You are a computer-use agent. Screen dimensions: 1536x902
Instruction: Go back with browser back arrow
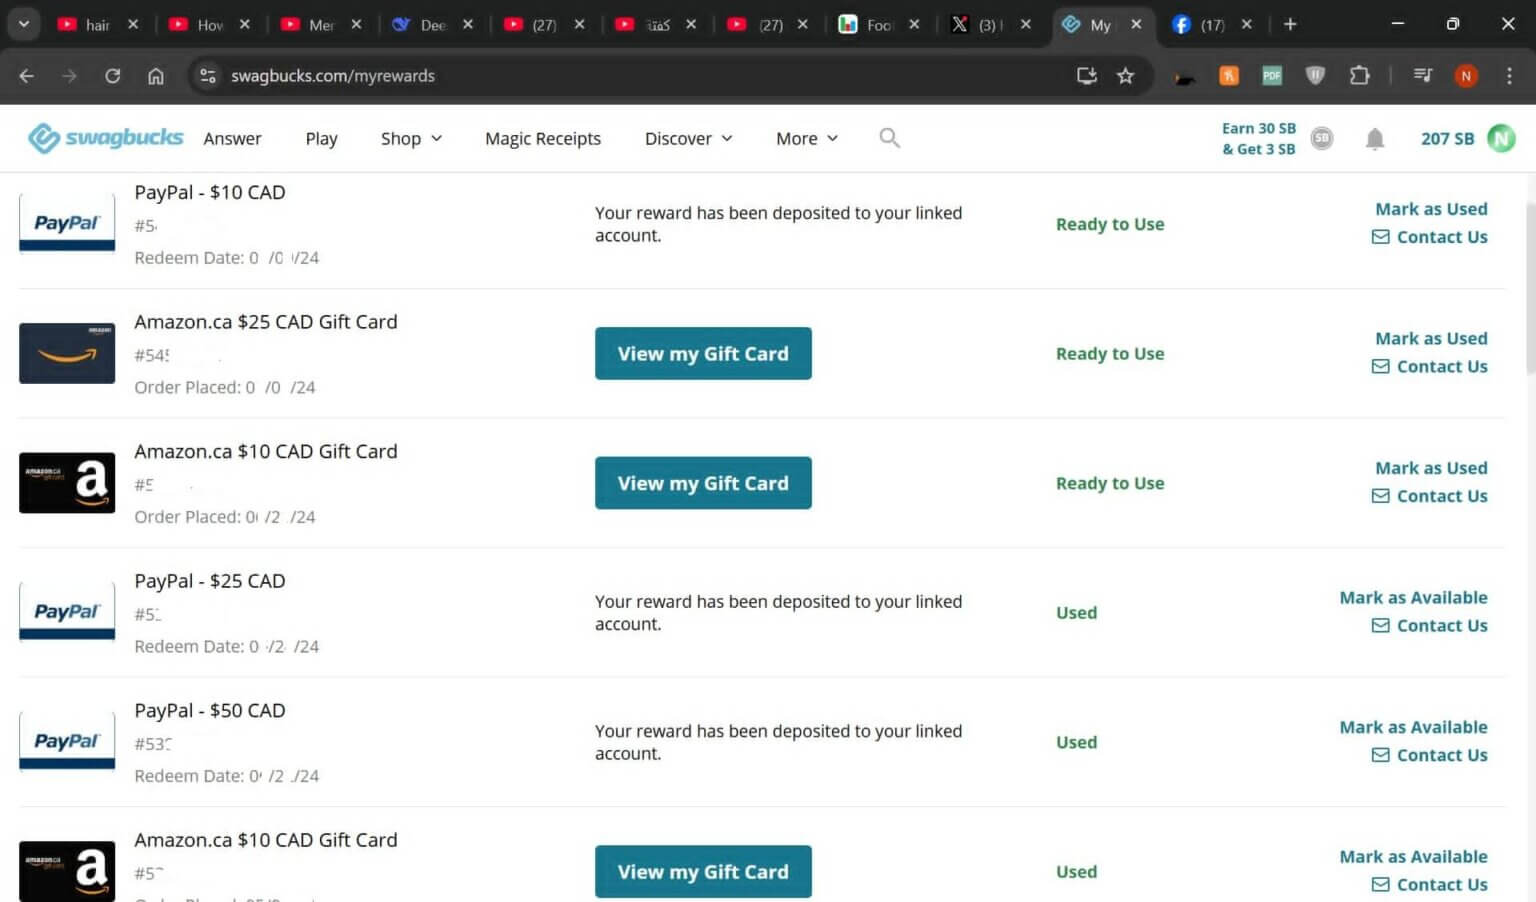coord(27,75)
